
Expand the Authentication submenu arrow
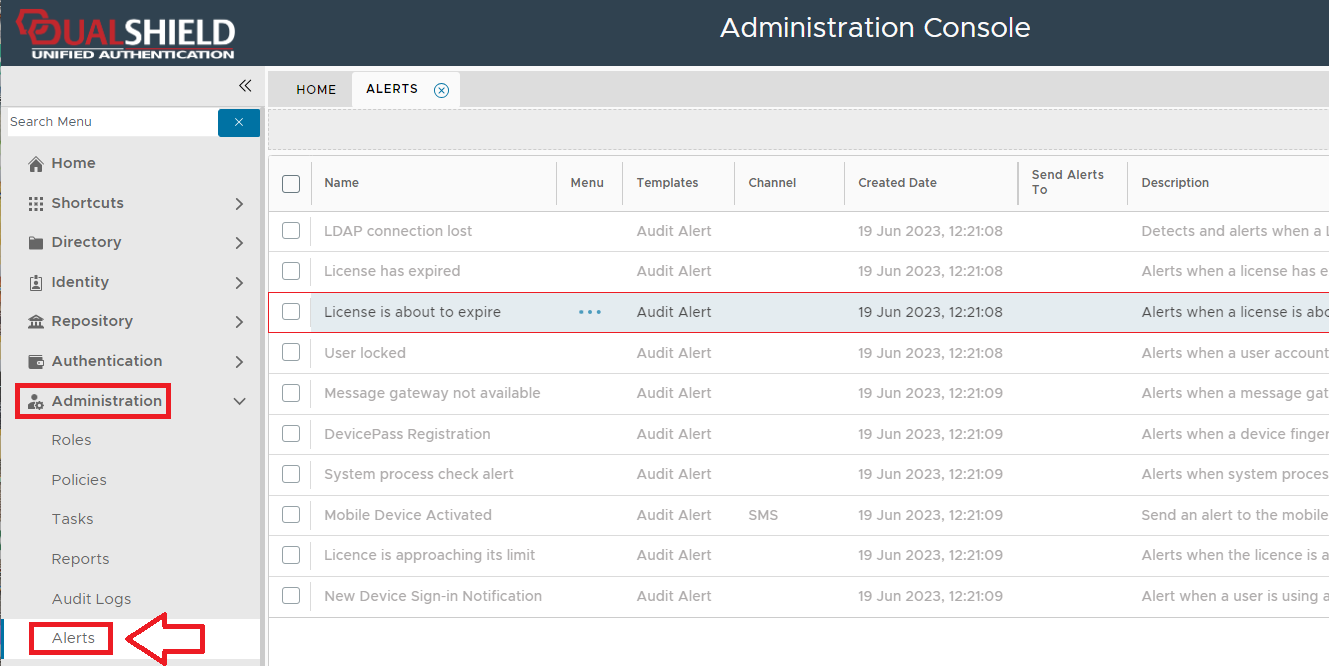(x=239, y=362)
